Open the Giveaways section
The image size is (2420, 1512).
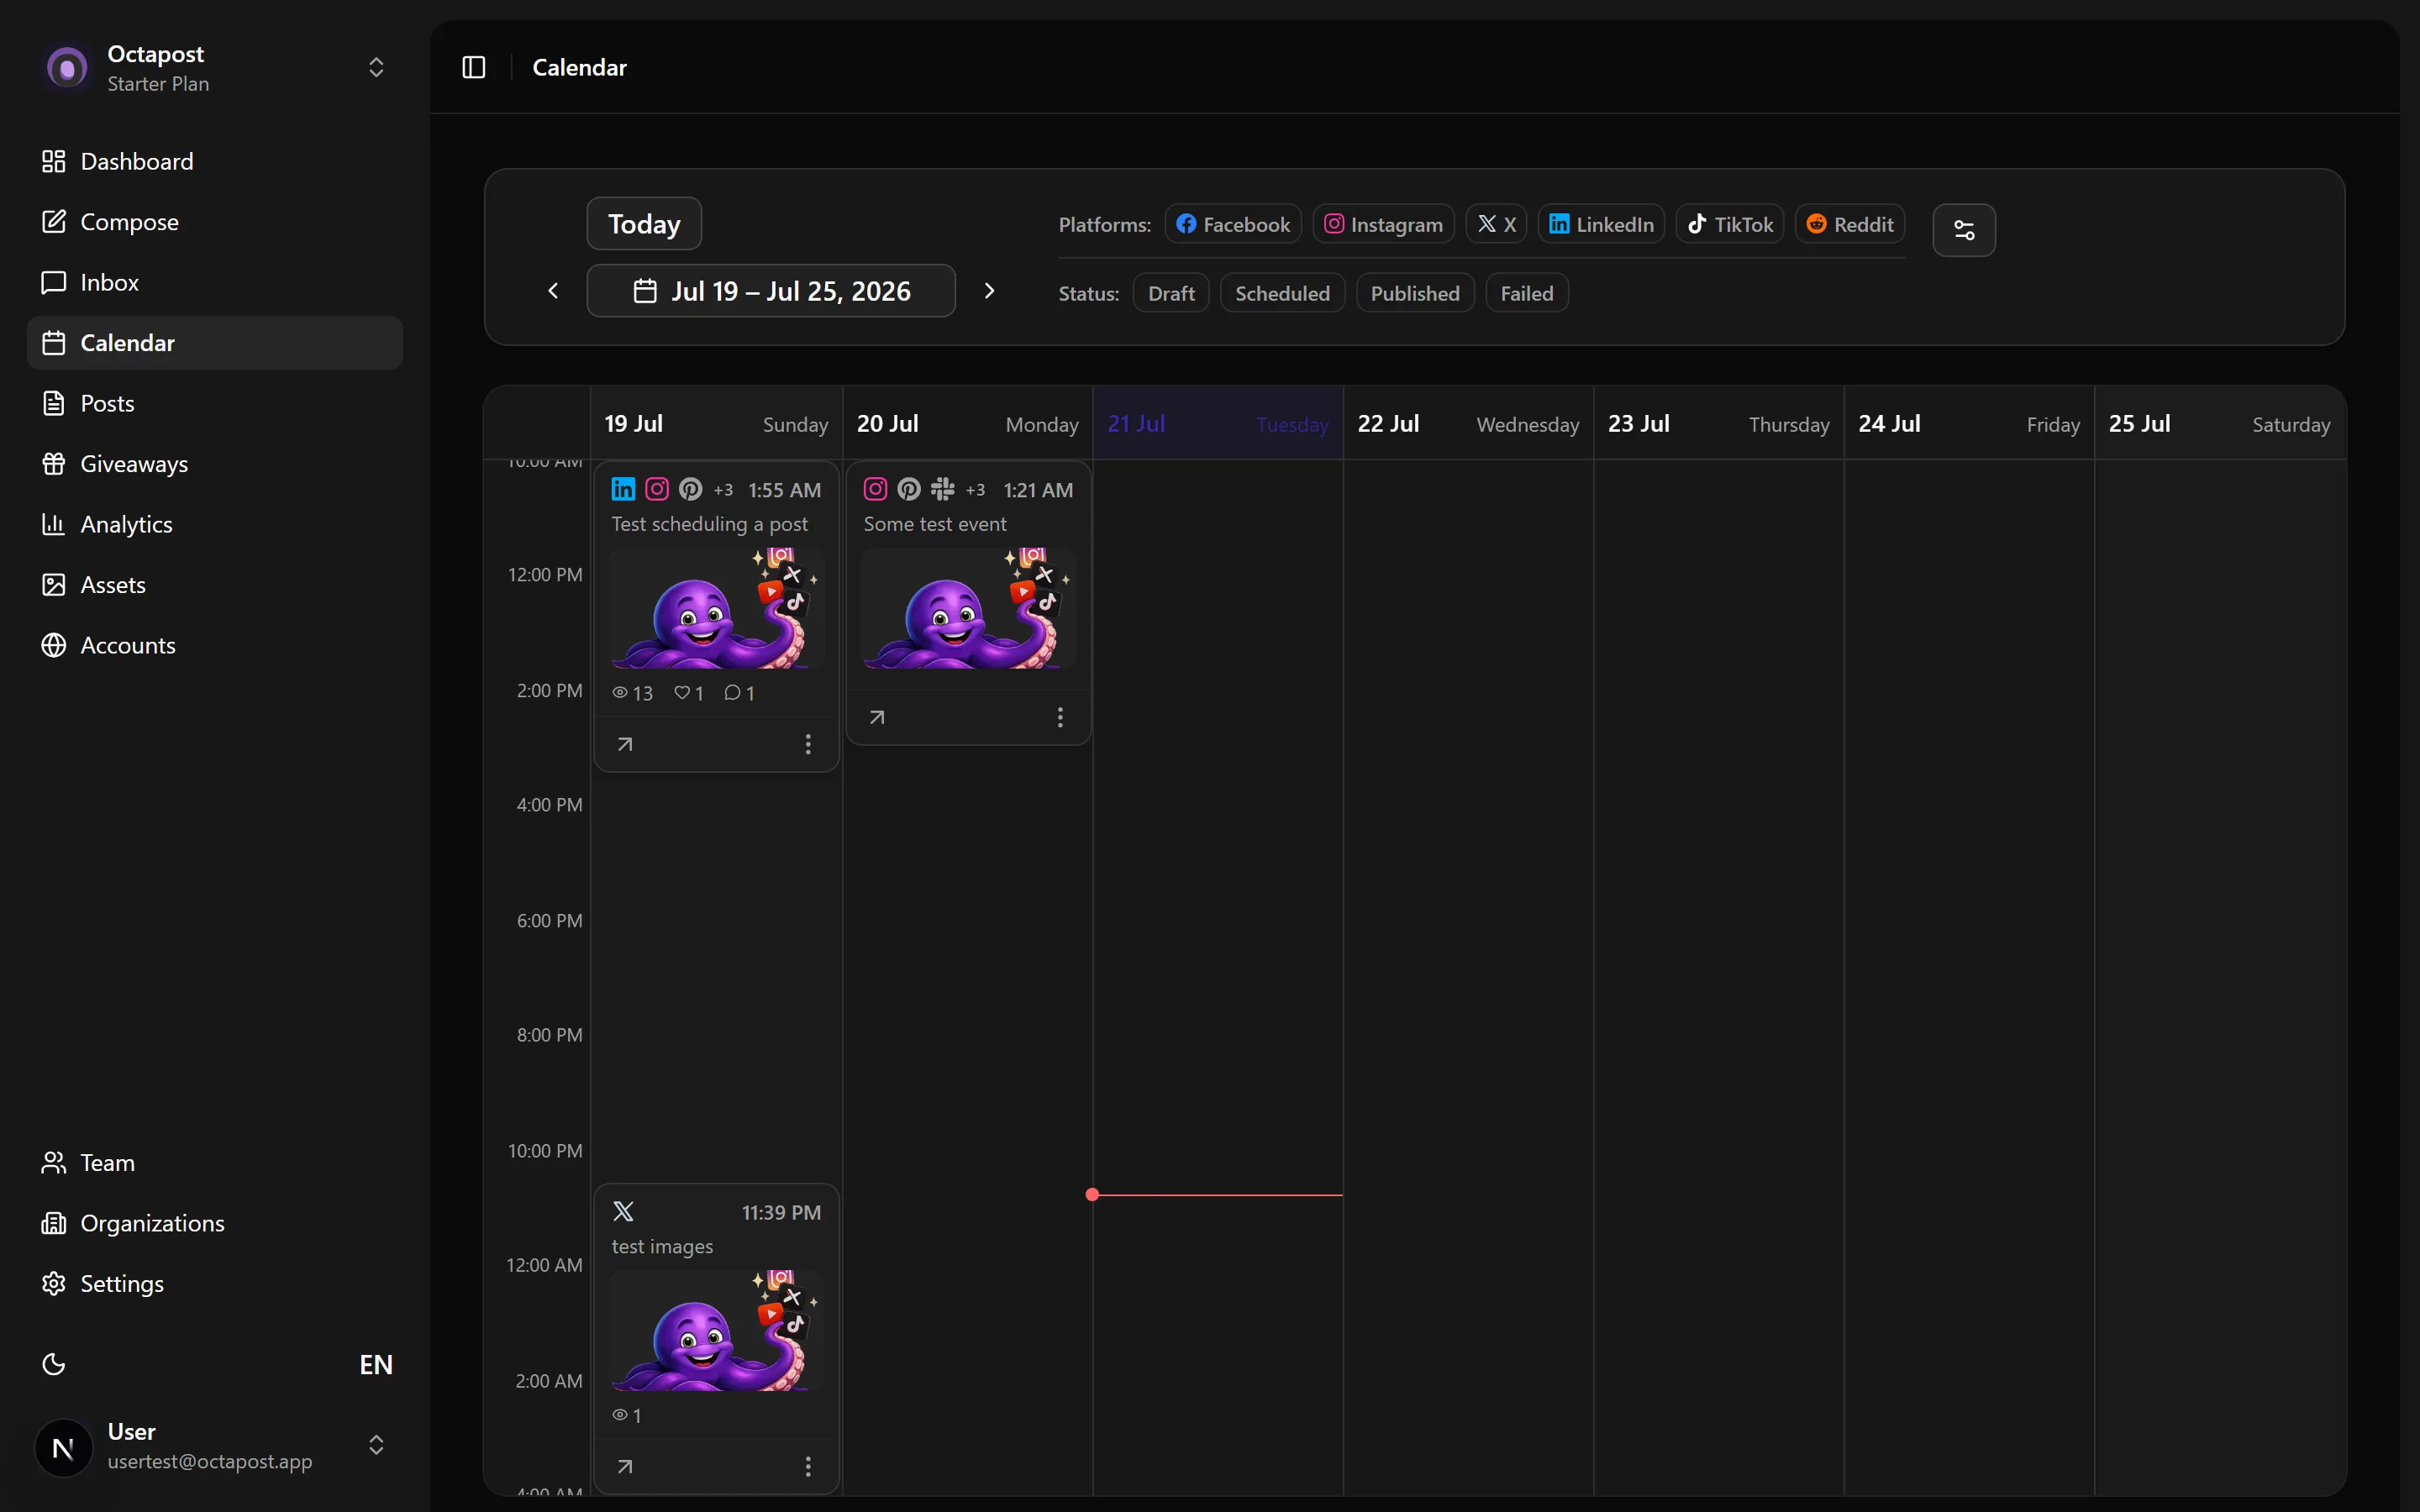coord(215,464)
